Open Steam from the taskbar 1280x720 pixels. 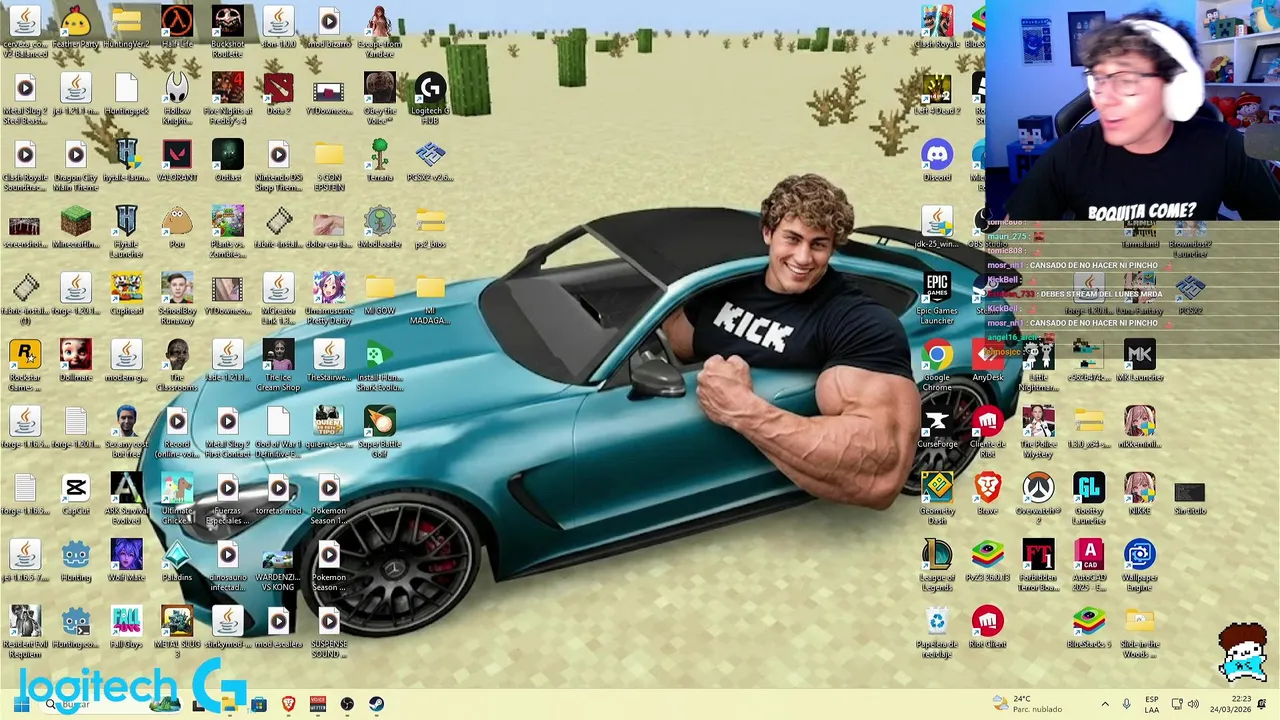coord(376,704)
